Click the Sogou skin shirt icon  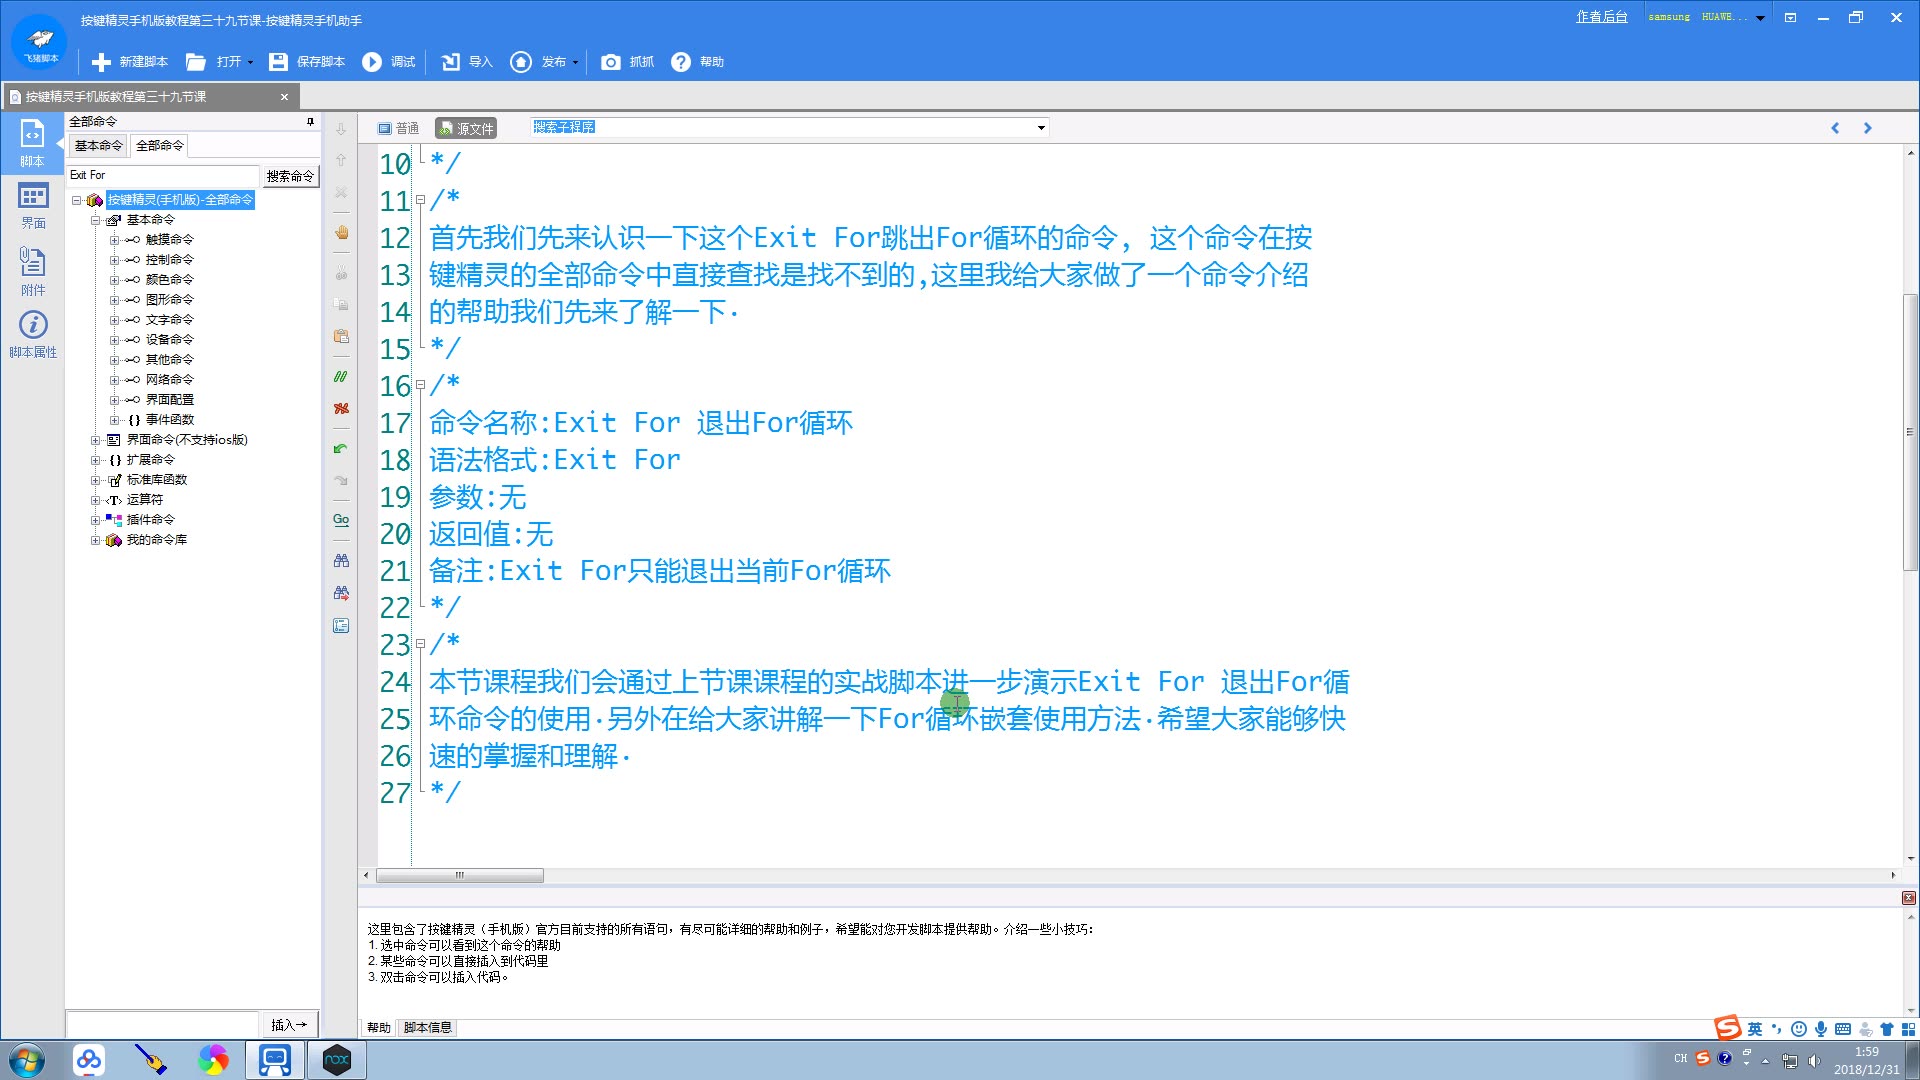(x=1887, y=1029)
